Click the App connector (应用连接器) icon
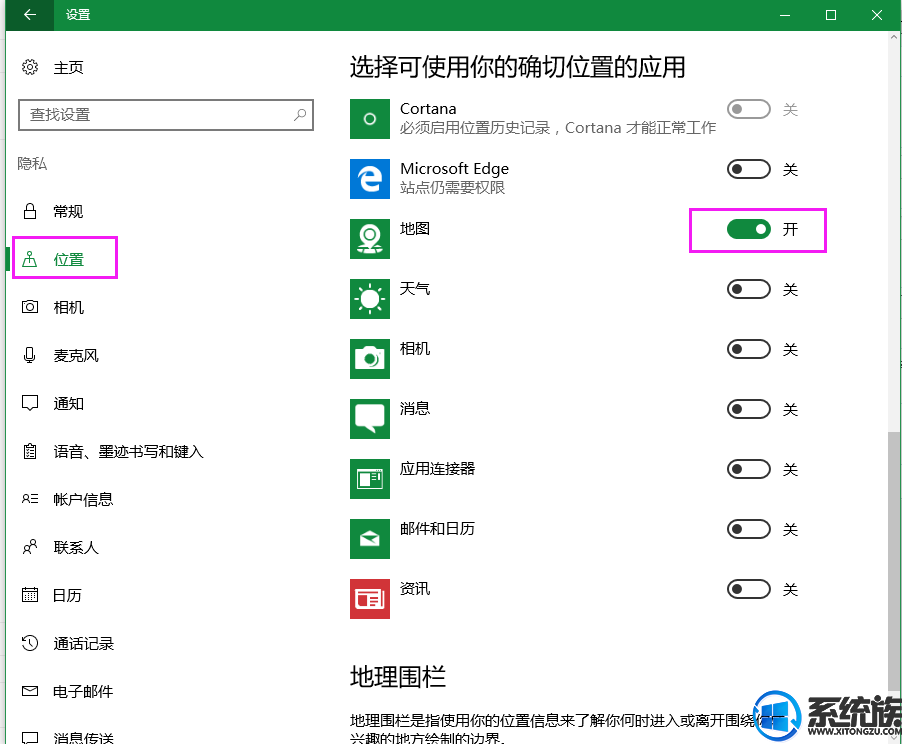902x744 pixels. 370,479
